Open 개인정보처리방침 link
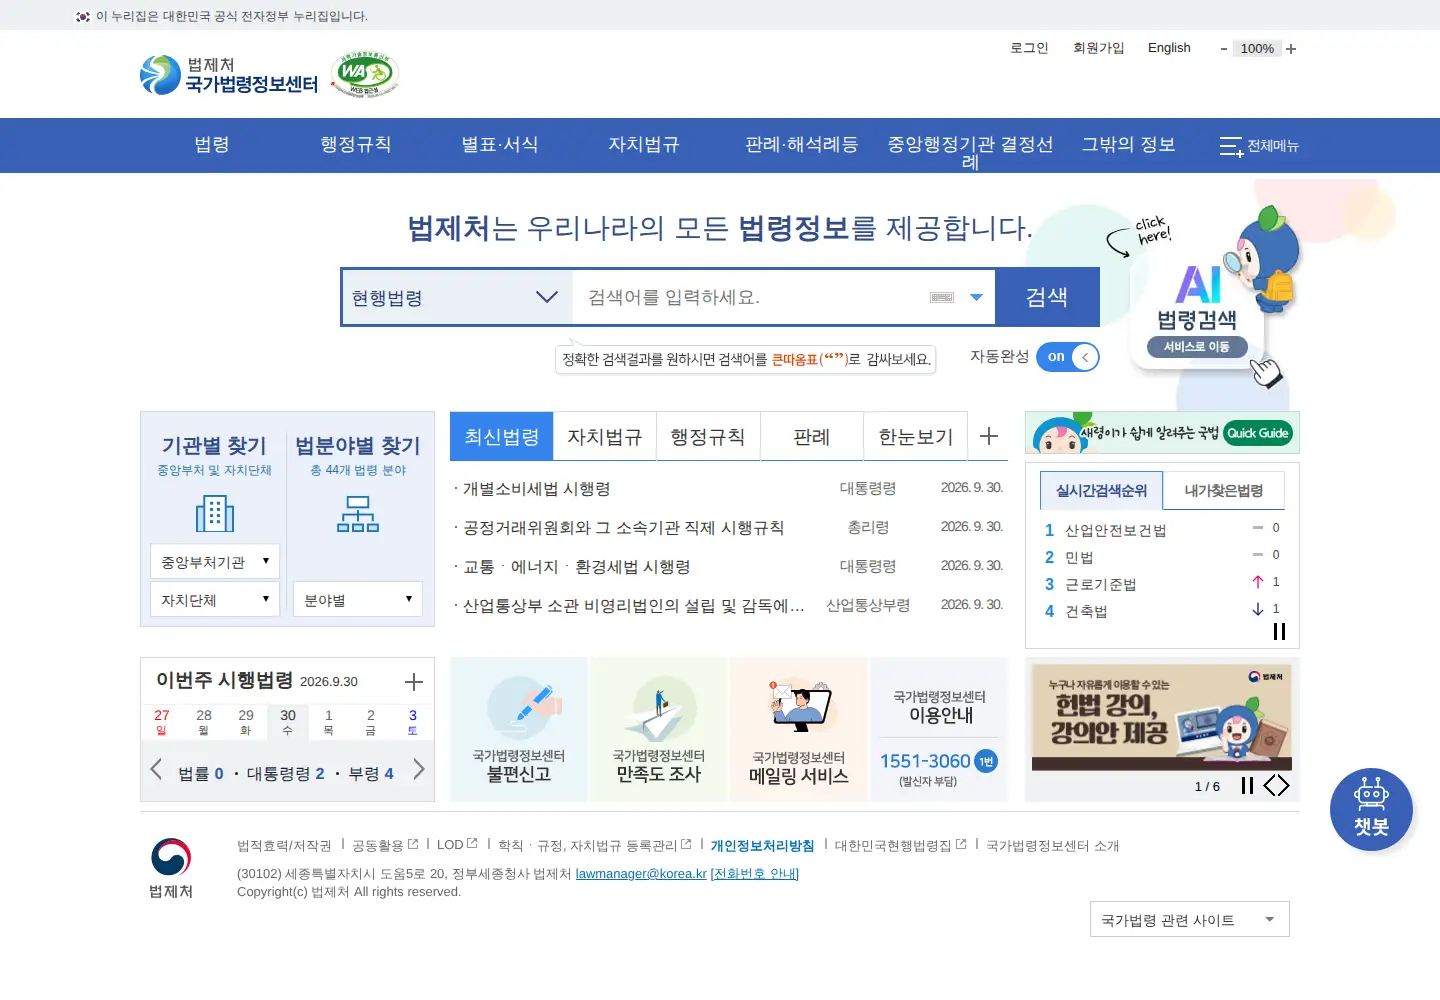Viewport: 1440px width, 1000px height. [x=763, y=846]
